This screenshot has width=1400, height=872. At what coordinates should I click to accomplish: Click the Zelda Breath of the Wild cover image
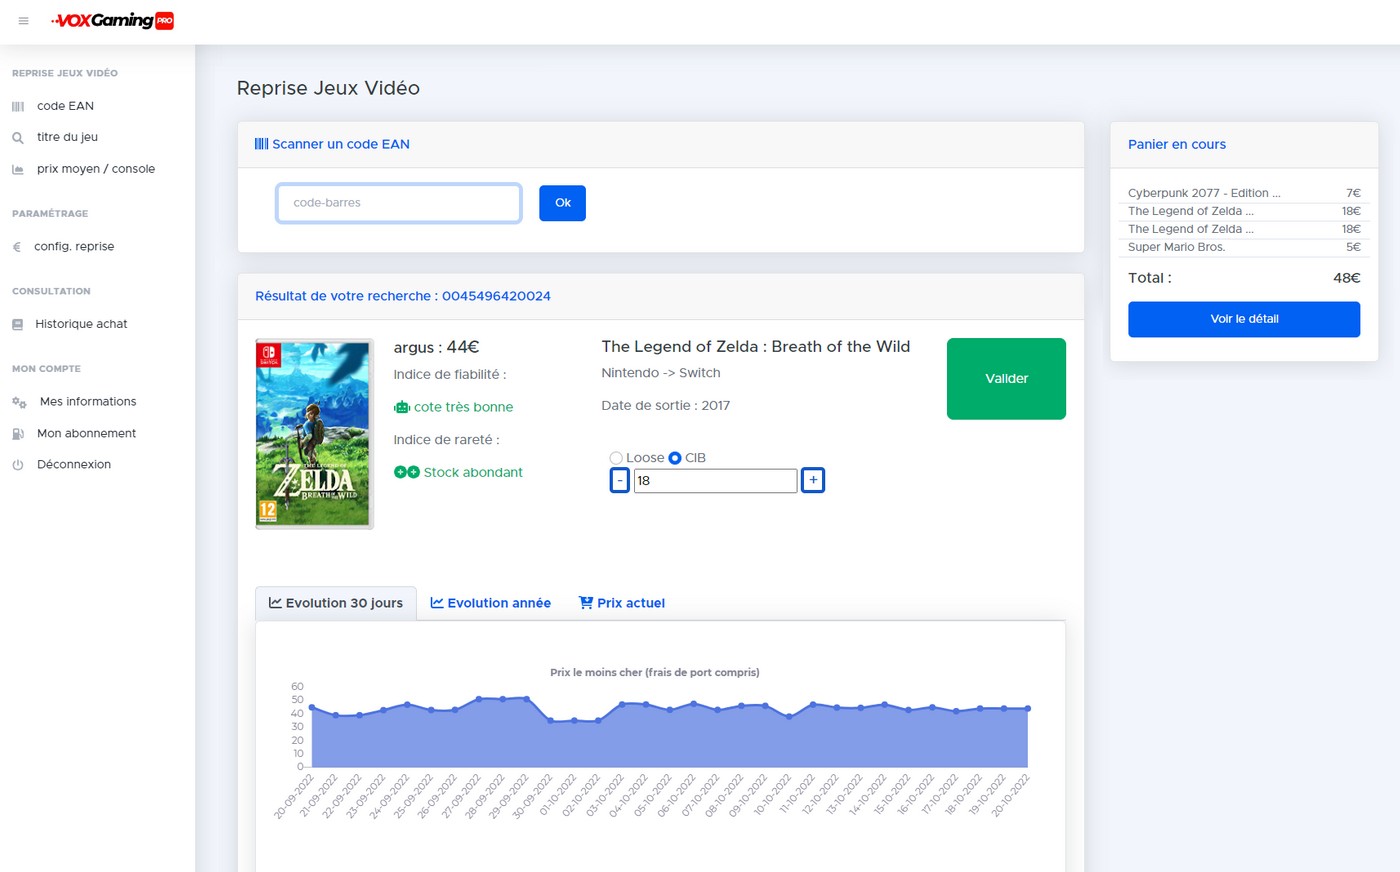[314, 433]
